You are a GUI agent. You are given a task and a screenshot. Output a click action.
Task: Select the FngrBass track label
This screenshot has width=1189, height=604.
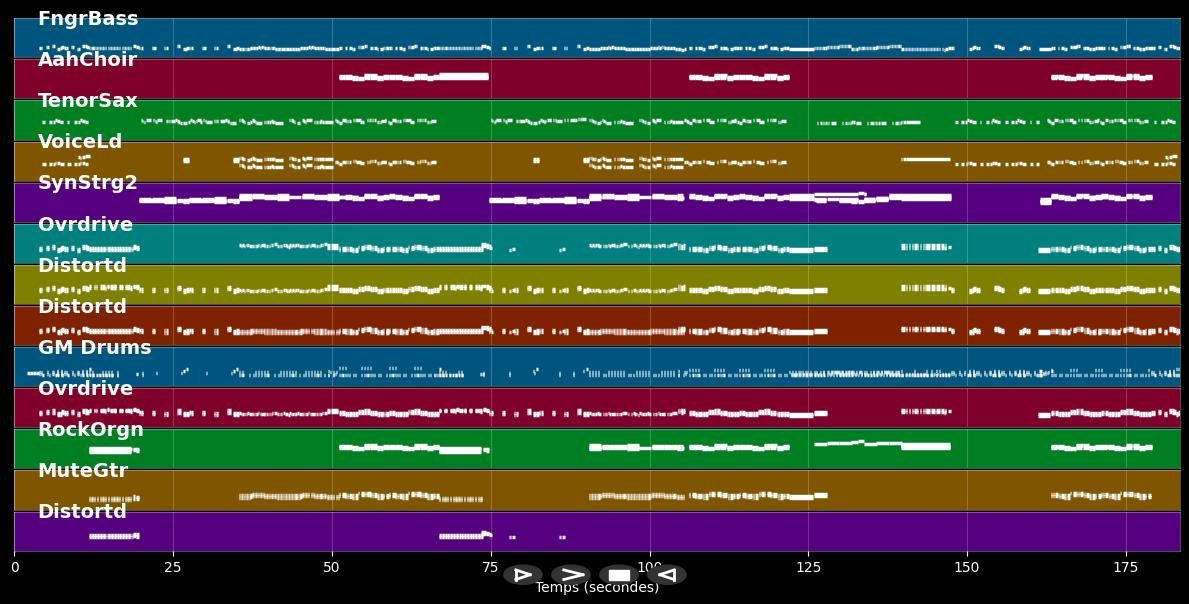88,19
